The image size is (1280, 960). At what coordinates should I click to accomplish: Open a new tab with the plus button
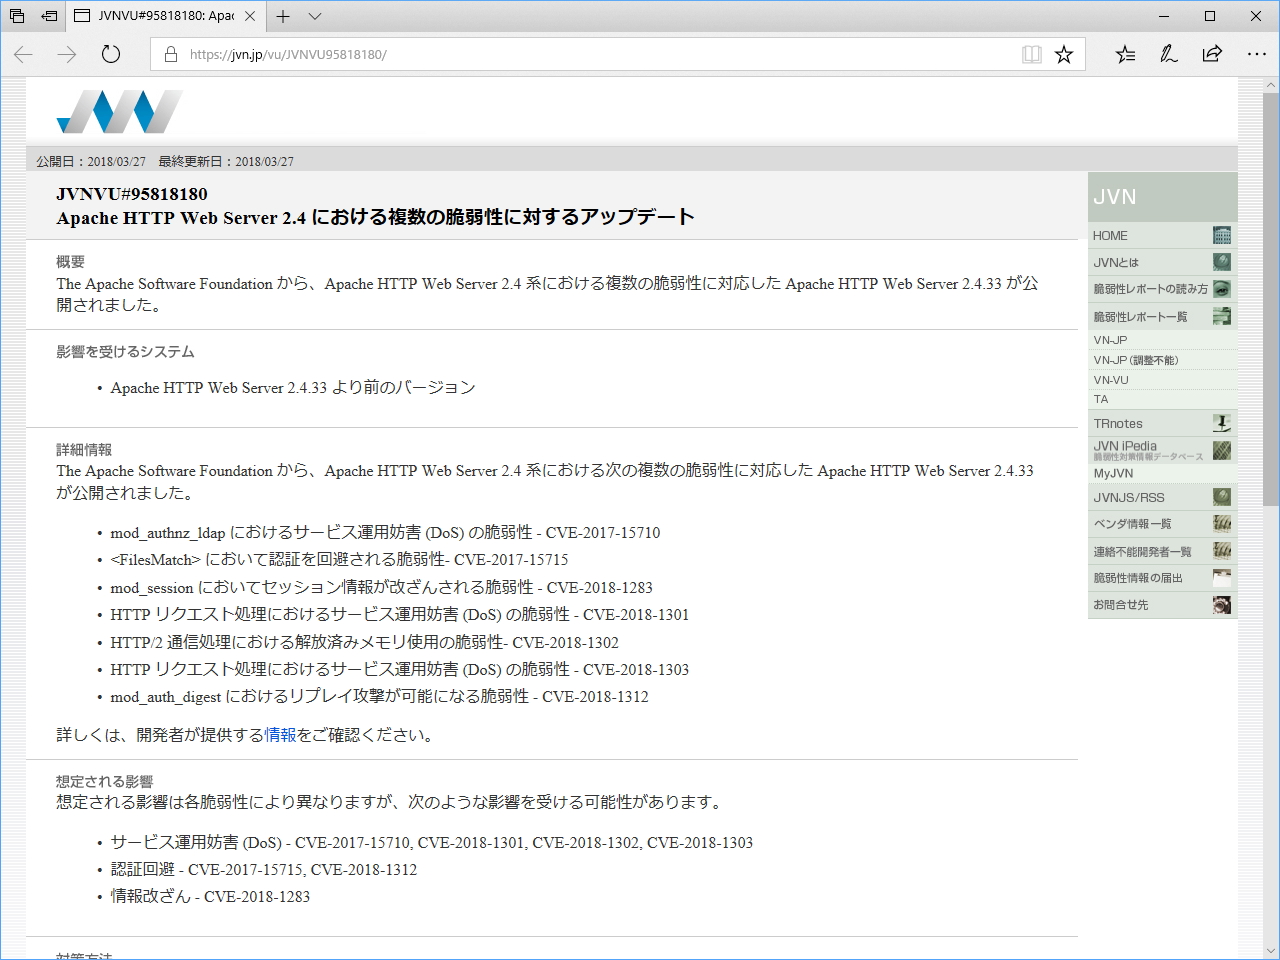point(282,16)
